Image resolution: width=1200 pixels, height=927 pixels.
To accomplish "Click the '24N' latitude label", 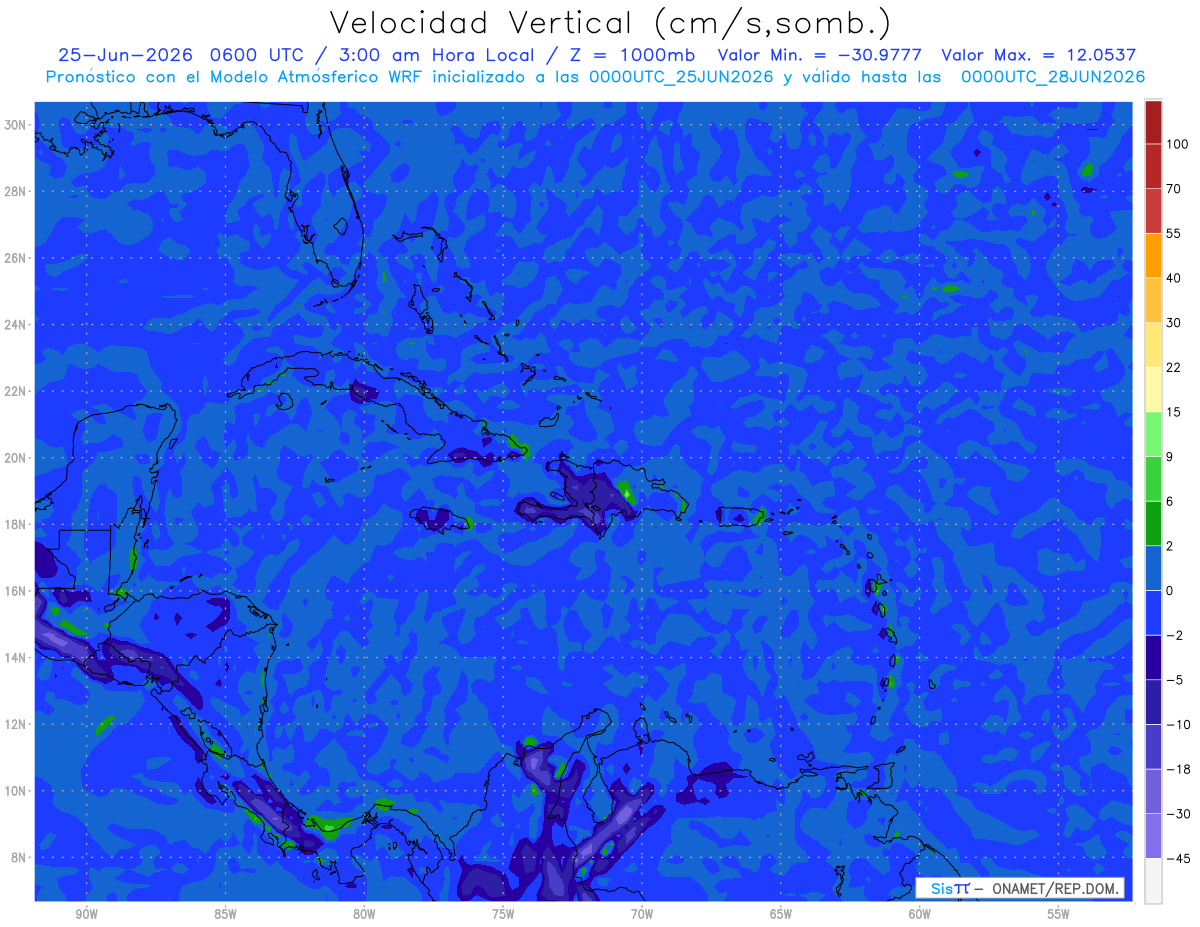I will 17,324.
